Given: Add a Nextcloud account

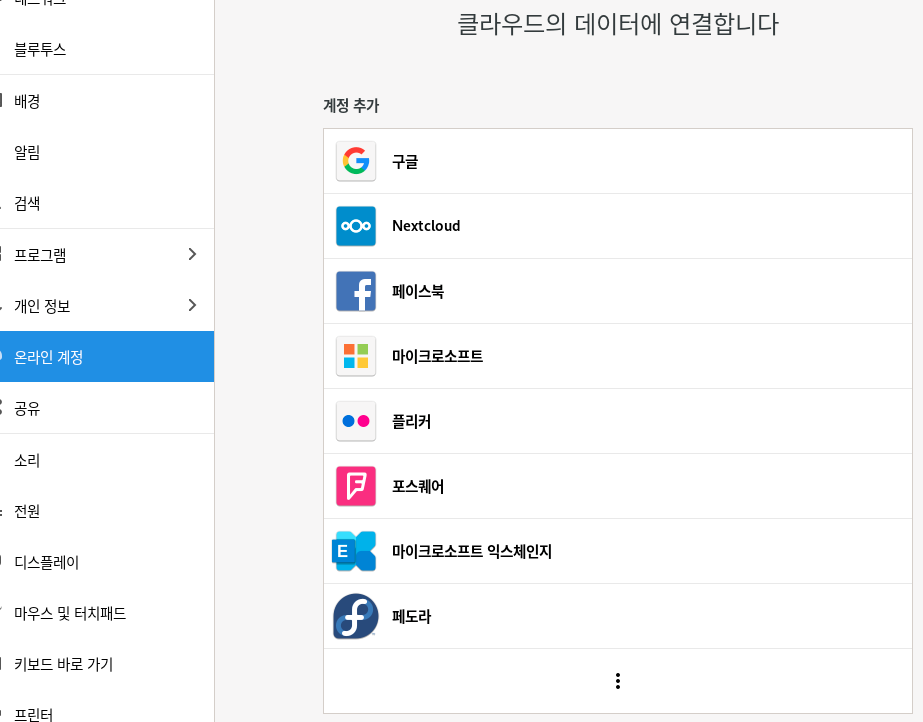Looking at the screenshot, I should click(617, 226).
